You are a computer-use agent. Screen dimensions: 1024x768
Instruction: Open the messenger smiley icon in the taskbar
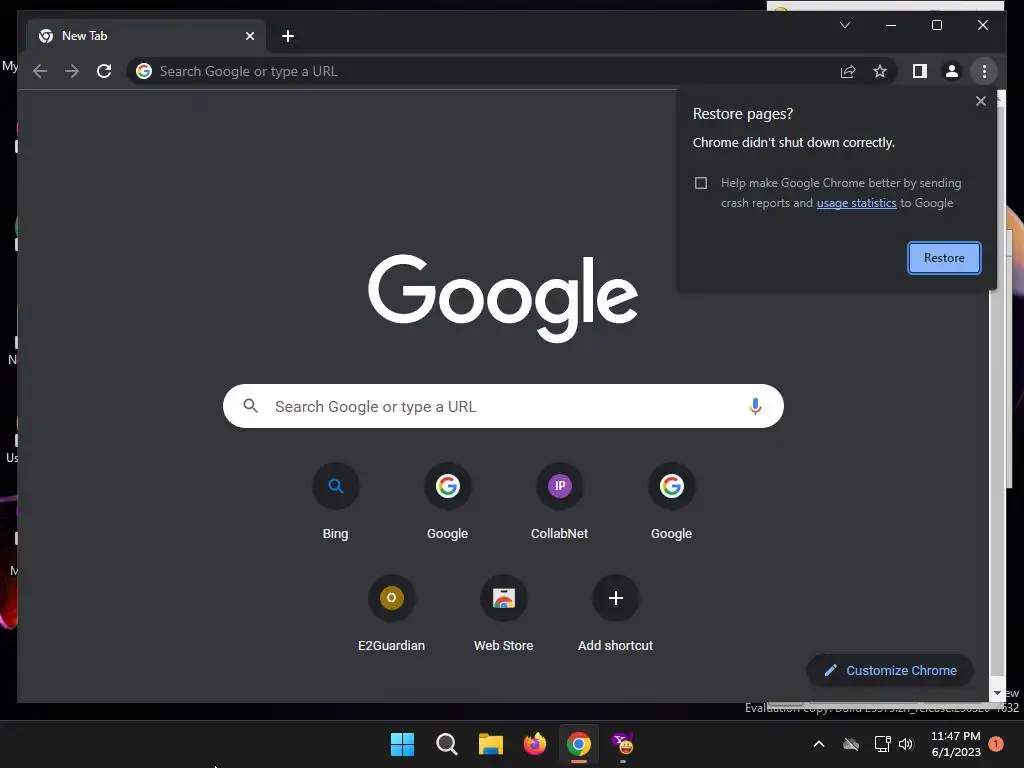click(x=623, y=744)
